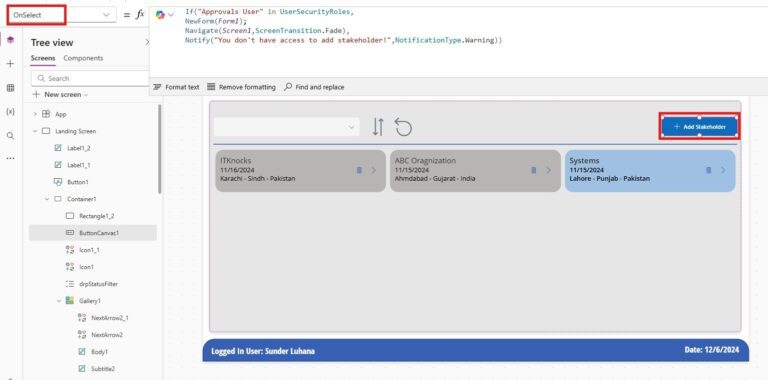The height and width of the screenshot is (380, 768).
Task: Click Find and replace button
Action: tap(314, 87)
